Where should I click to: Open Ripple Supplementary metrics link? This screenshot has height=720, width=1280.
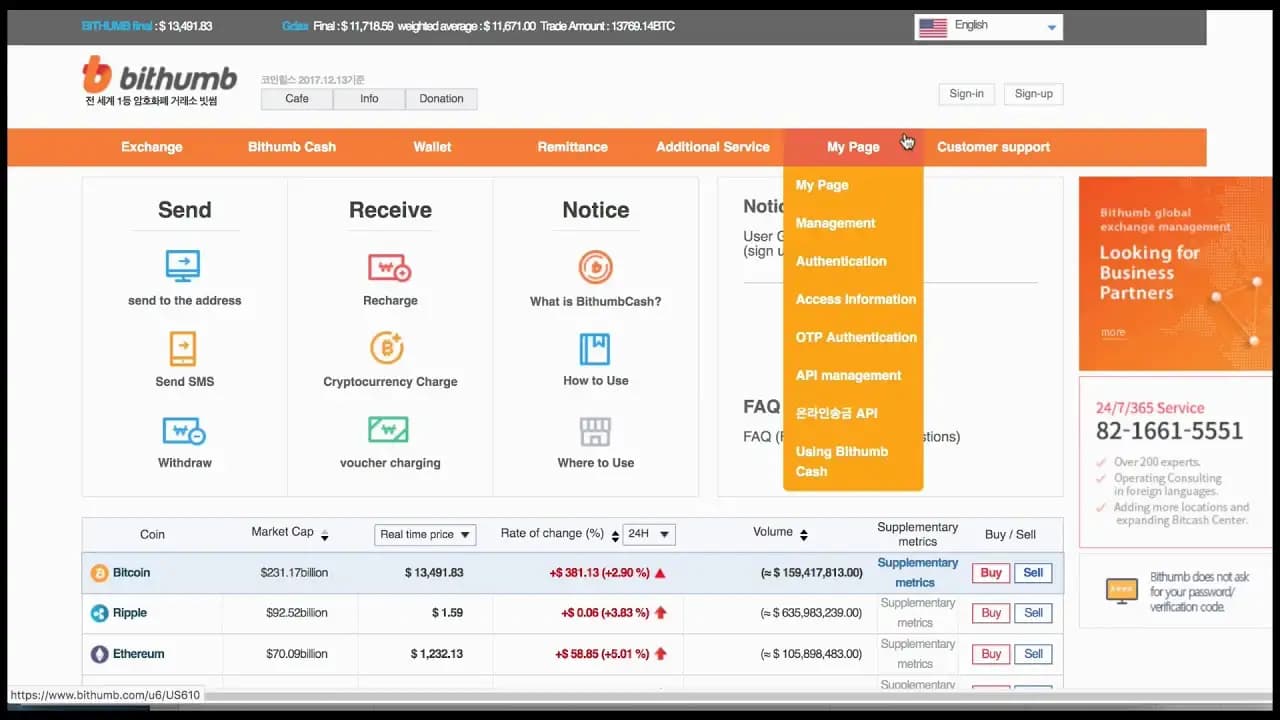[x=917, y=613]
